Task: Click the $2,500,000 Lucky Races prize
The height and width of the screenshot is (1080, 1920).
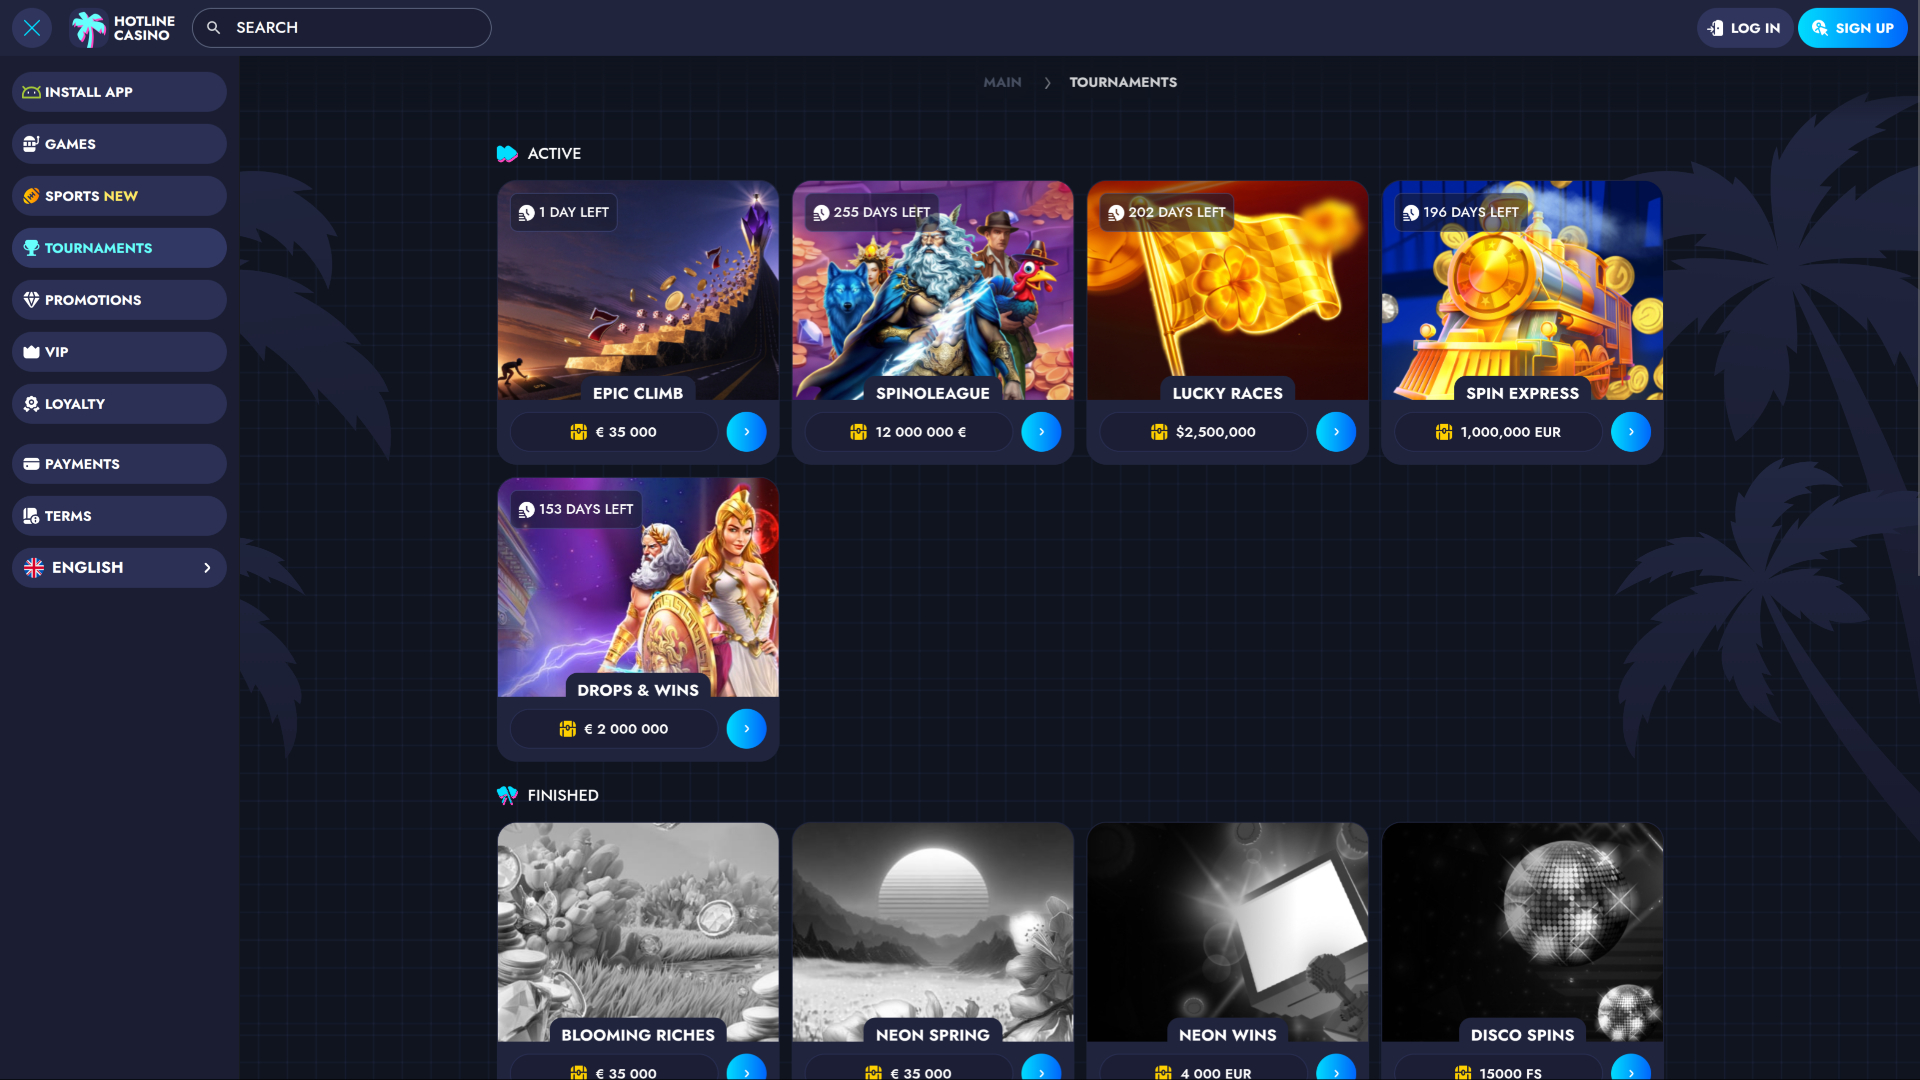Action: click(1204, 432)
